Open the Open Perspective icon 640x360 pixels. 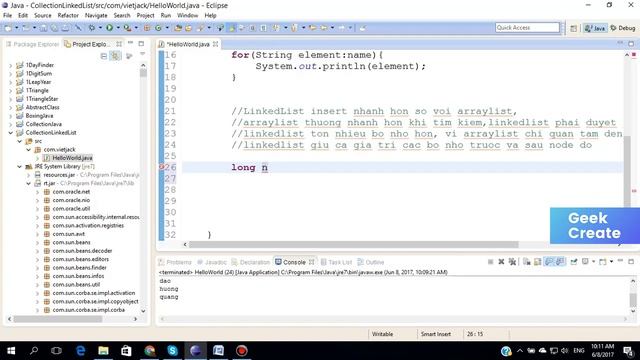pos(573,28)
